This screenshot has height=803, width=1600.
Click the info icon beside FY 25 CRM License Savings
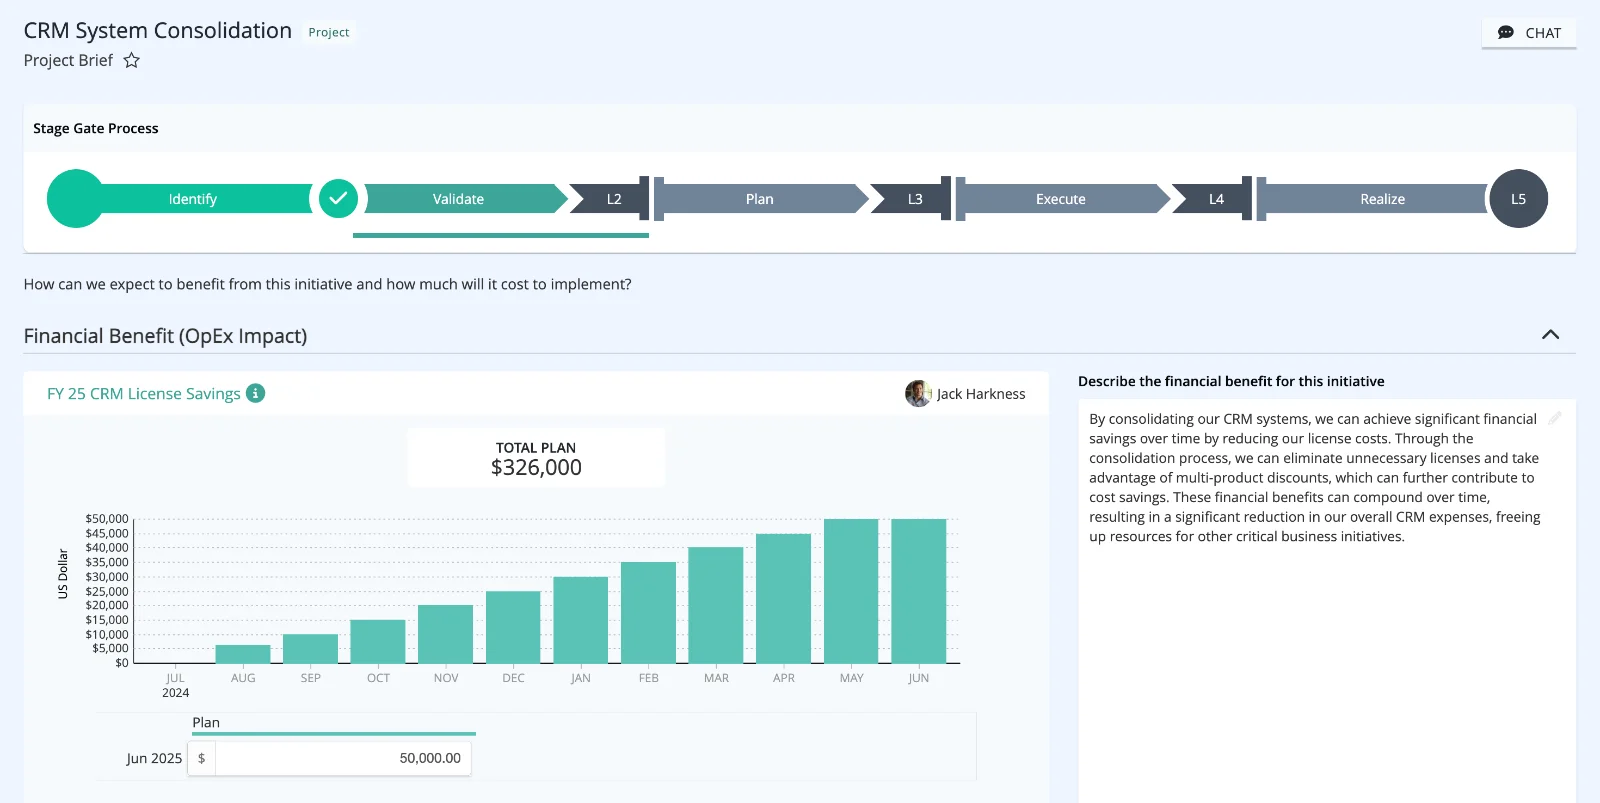point(256,393)
